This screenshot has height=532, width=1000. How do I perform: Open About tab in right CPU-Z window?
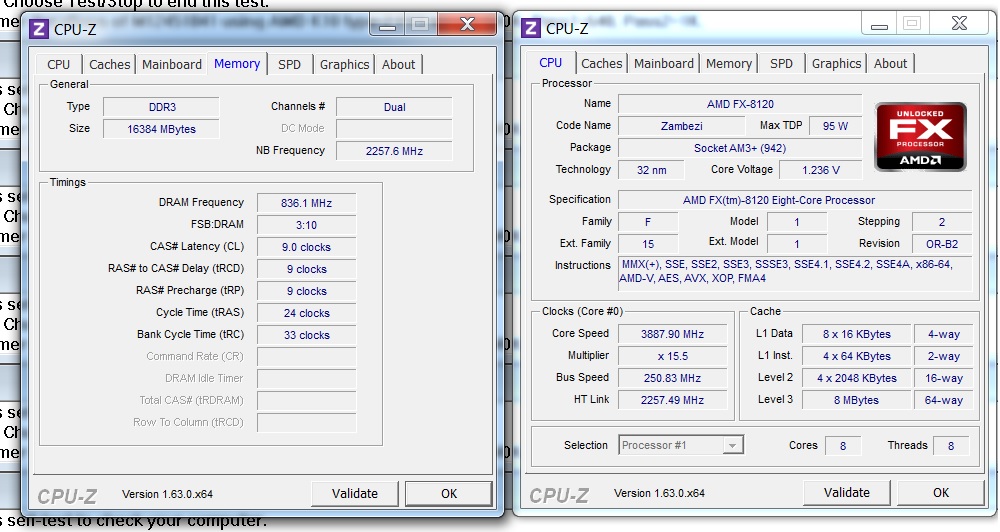[x=890, y=63]
